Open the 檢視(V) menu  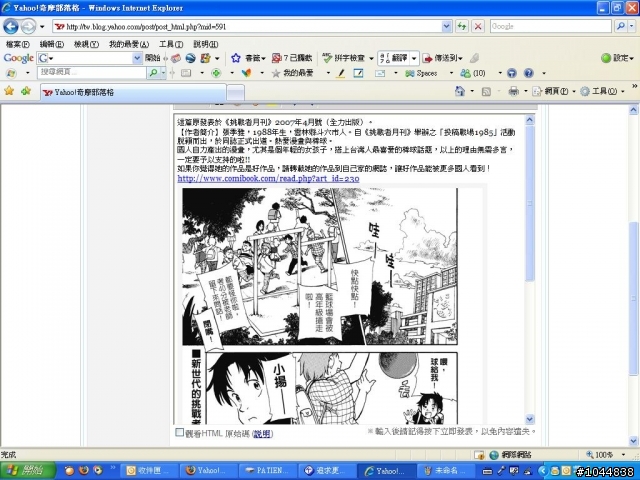point(86,44)
